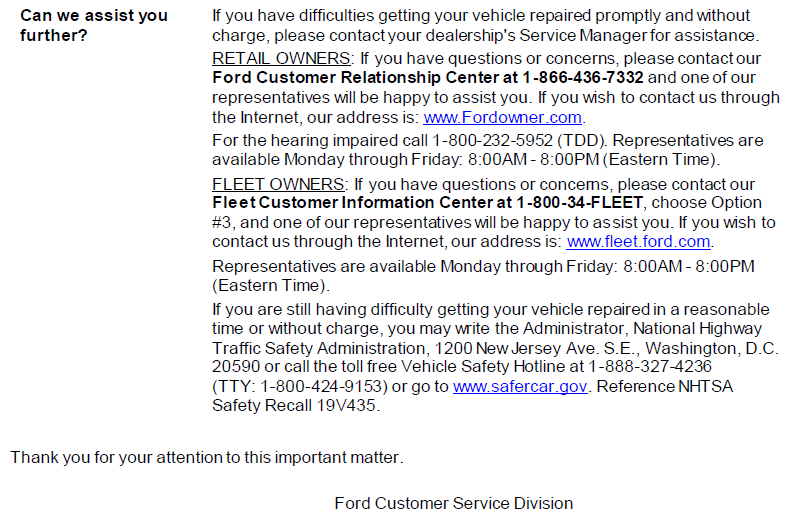789x518 pixels.
Task: Click the Vehicle Safety Hotline number 1-888-327-4236
Action: [x=650, y=366]
